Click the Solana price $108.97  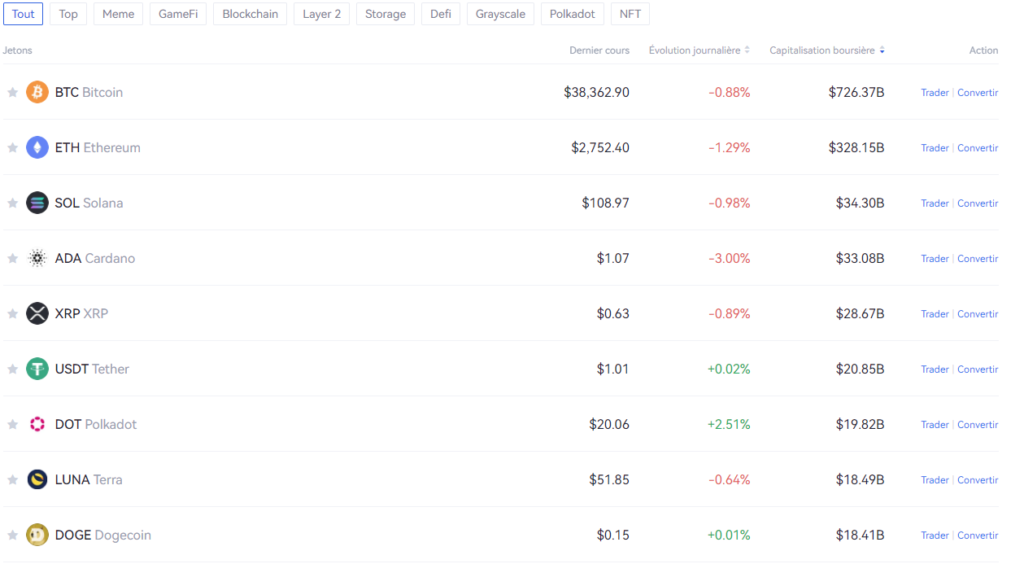point(605,203)
